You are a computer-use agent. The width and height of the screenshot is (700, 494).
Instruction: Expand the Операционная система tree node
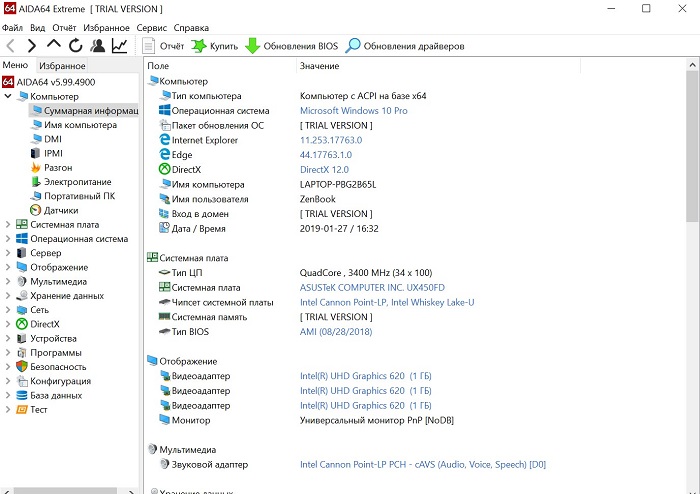pos(8,239)
